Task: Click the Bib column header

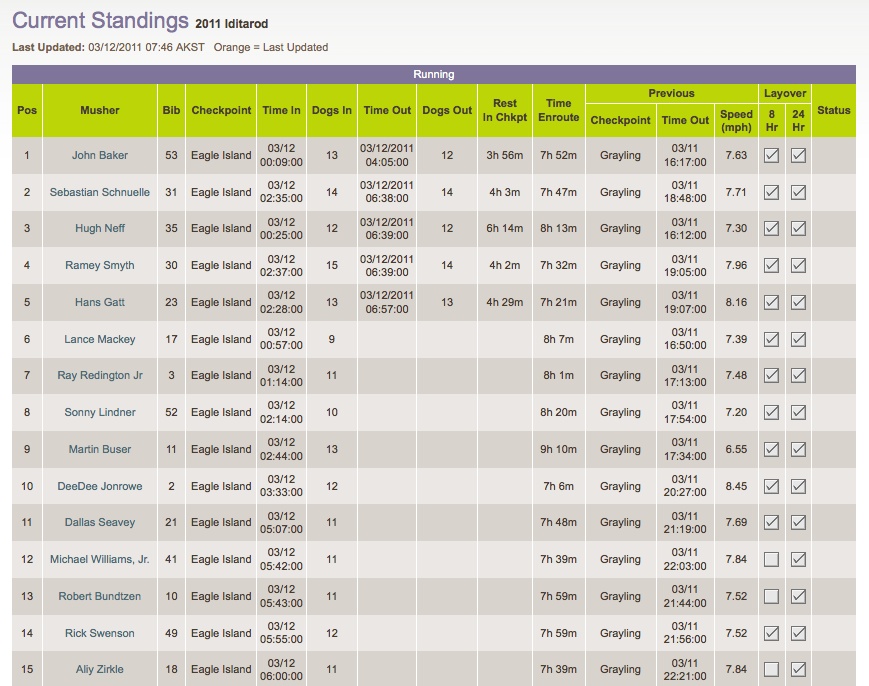Action: coord(171,110)
